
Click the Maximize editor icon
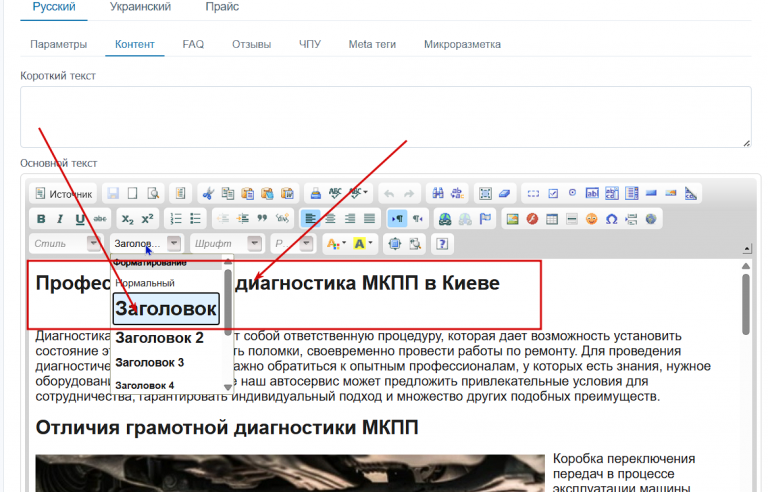[395, 244]
